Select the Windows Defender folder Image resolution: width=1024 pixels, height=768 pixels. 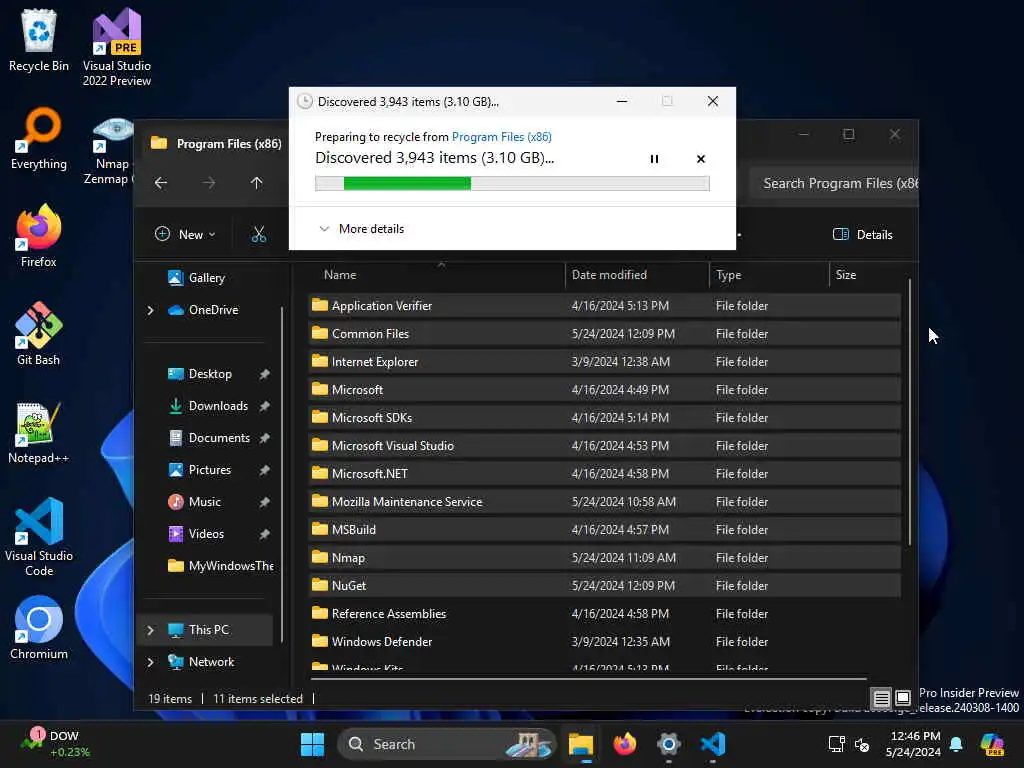click(604, 642)
